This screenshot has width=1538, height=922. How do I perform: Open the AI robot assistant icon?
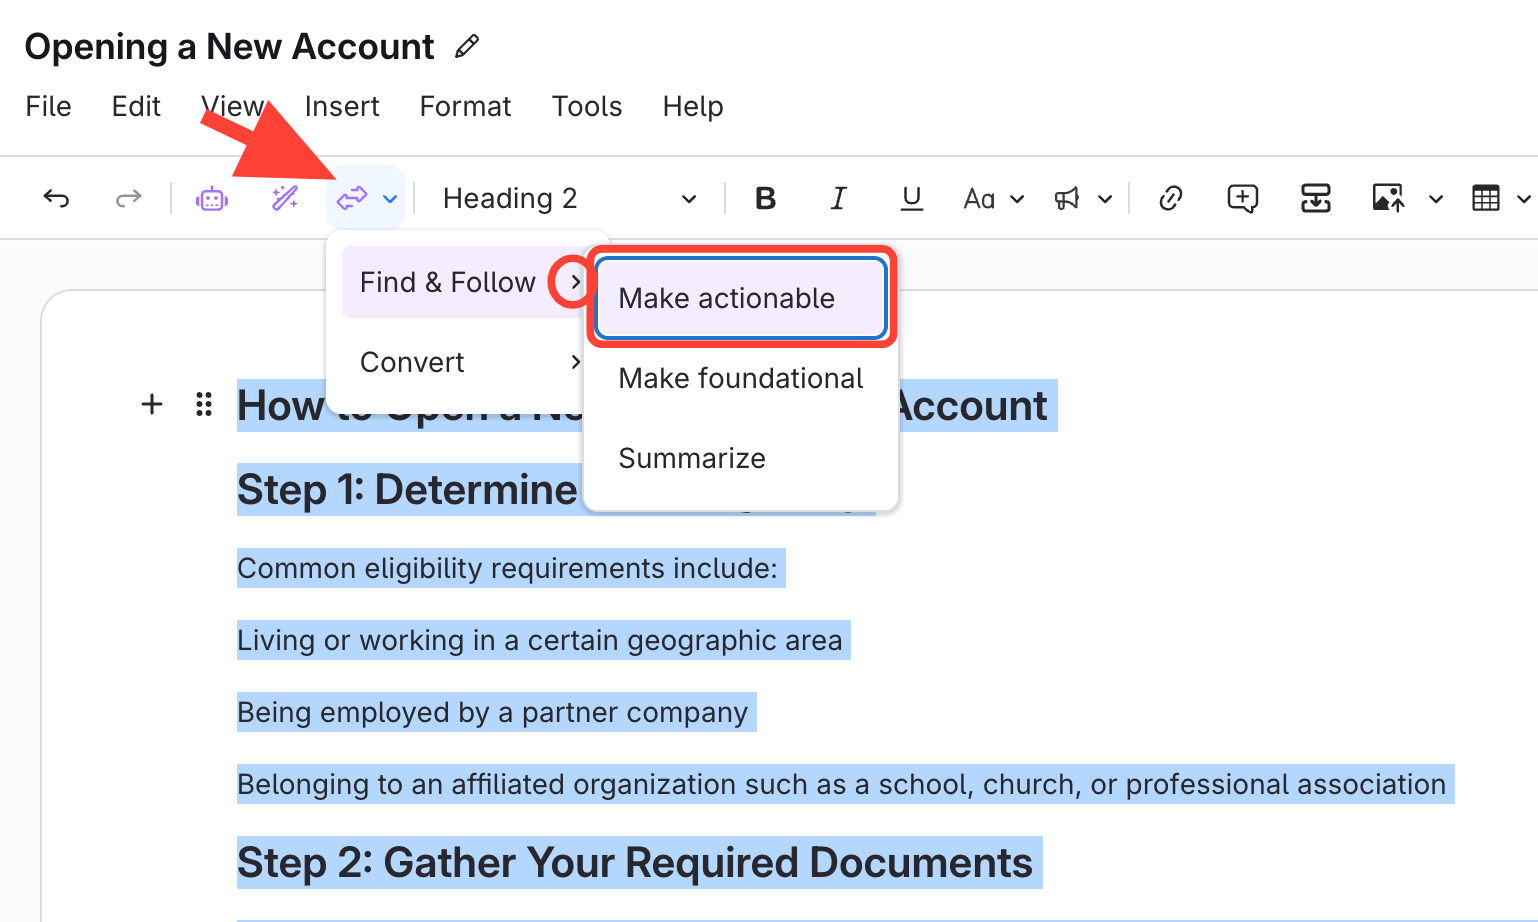(x=212, y=199)
